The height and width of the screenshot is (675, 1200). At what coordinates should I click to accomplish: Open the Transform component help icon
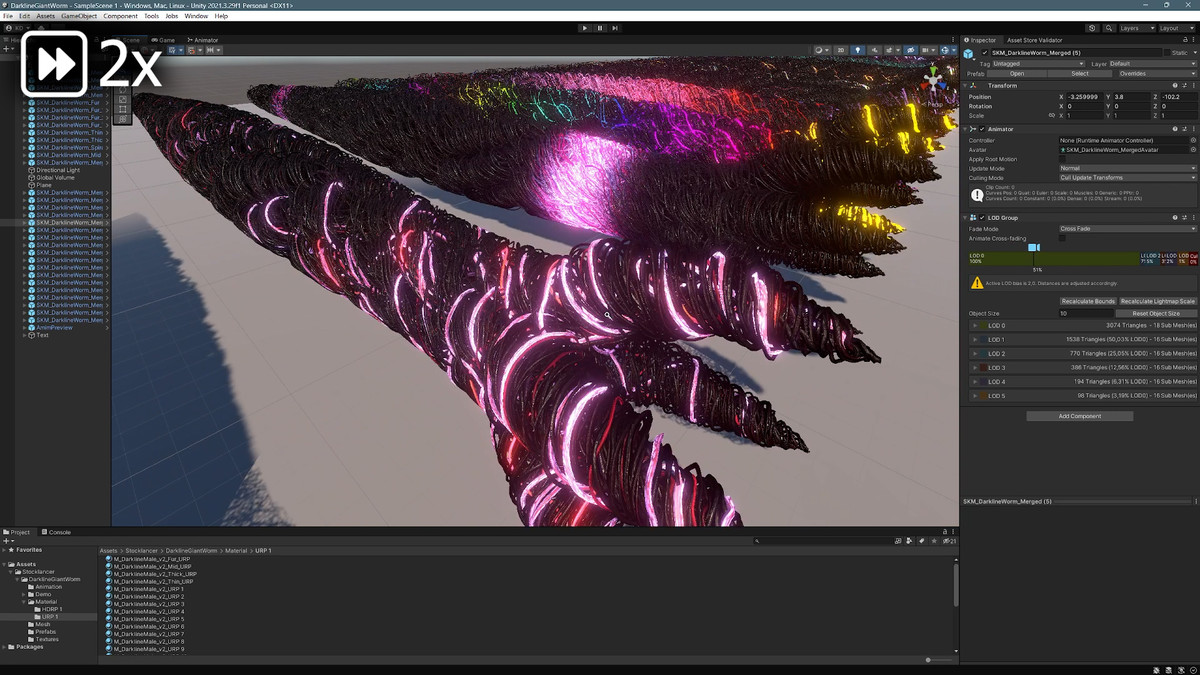click(x=1174, y=86)
